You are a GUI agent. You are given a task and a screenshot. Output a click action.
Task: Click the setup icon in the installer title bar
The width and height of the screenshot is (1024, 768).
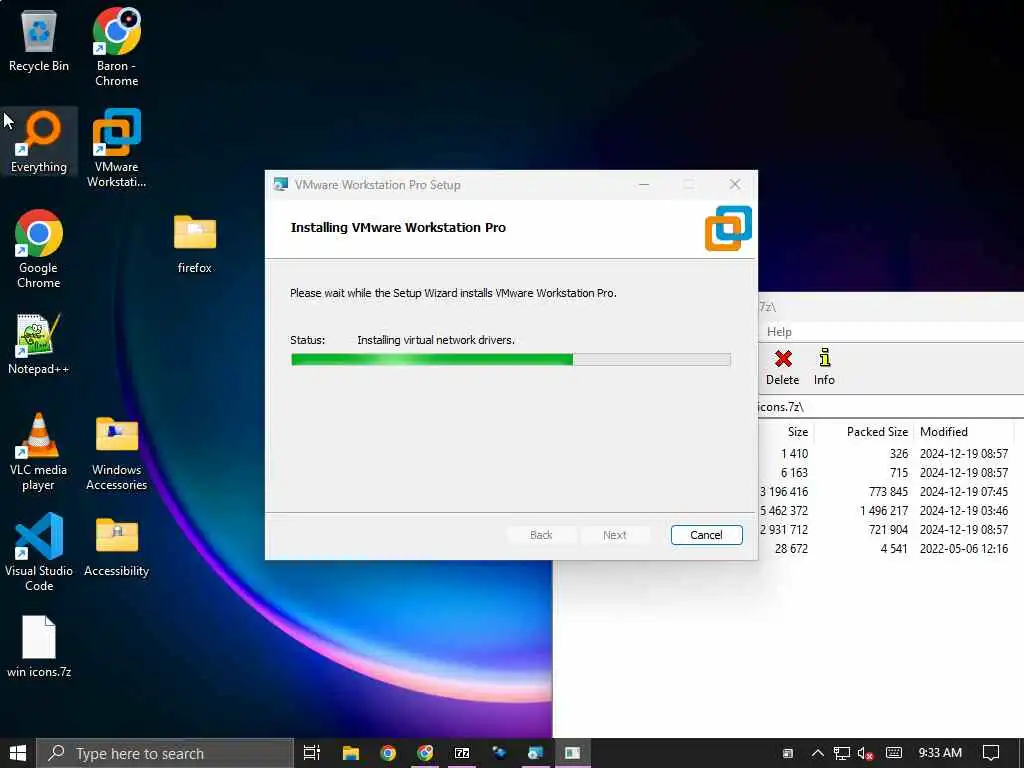[281, 185]
